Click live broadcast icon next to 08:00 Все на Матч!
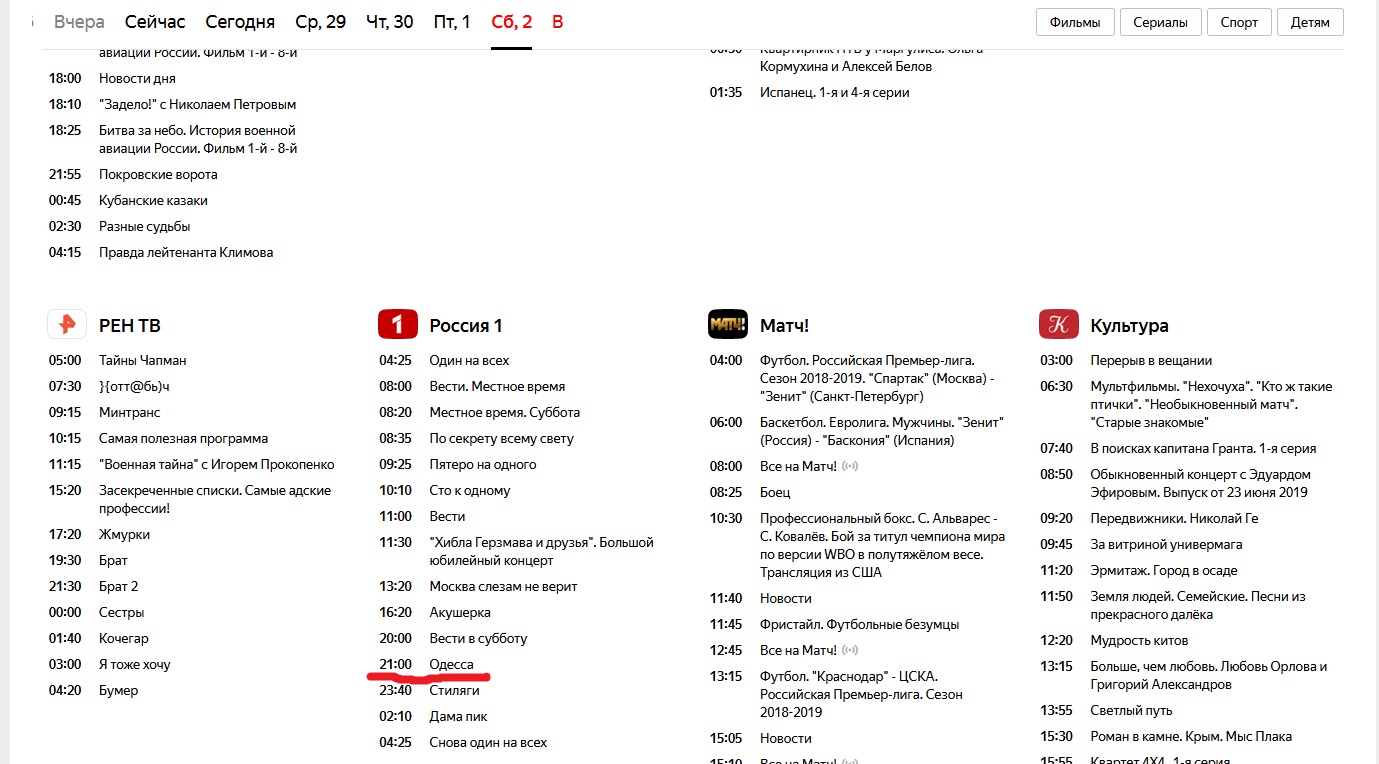The width and height of the screenshot is (1379, 764). tap(851, 467)
